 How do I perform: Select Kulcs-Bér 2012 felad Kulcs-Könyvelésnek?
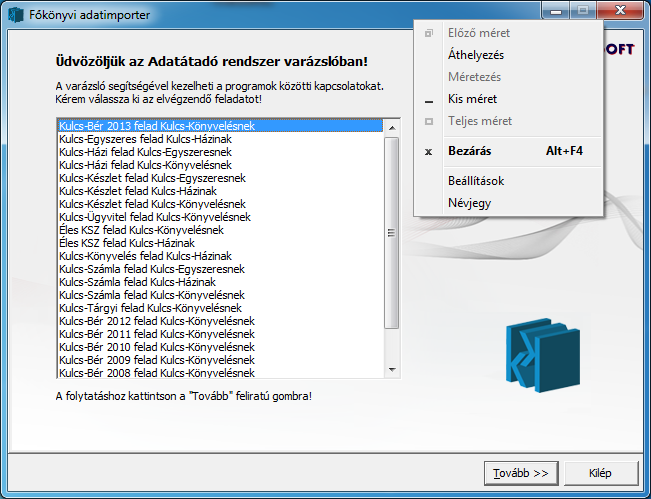click(x=220, y=321)
